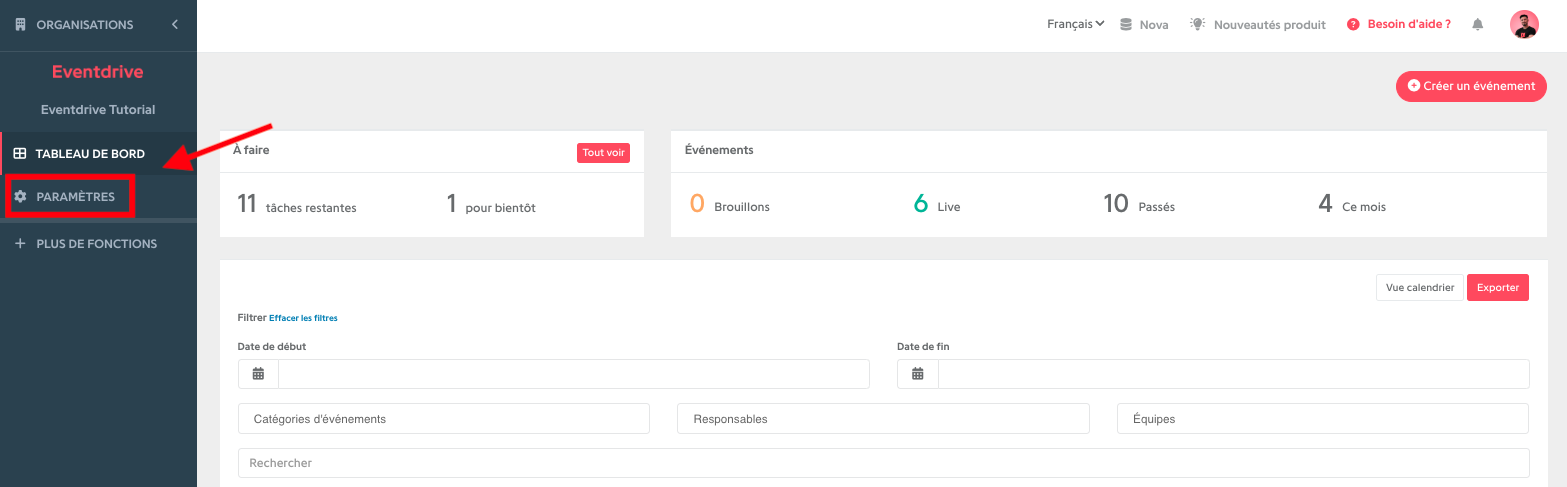This screenshot has height=487, width=1567.
Task: Click the Exporter button
Action: (x=1498, y=288)
